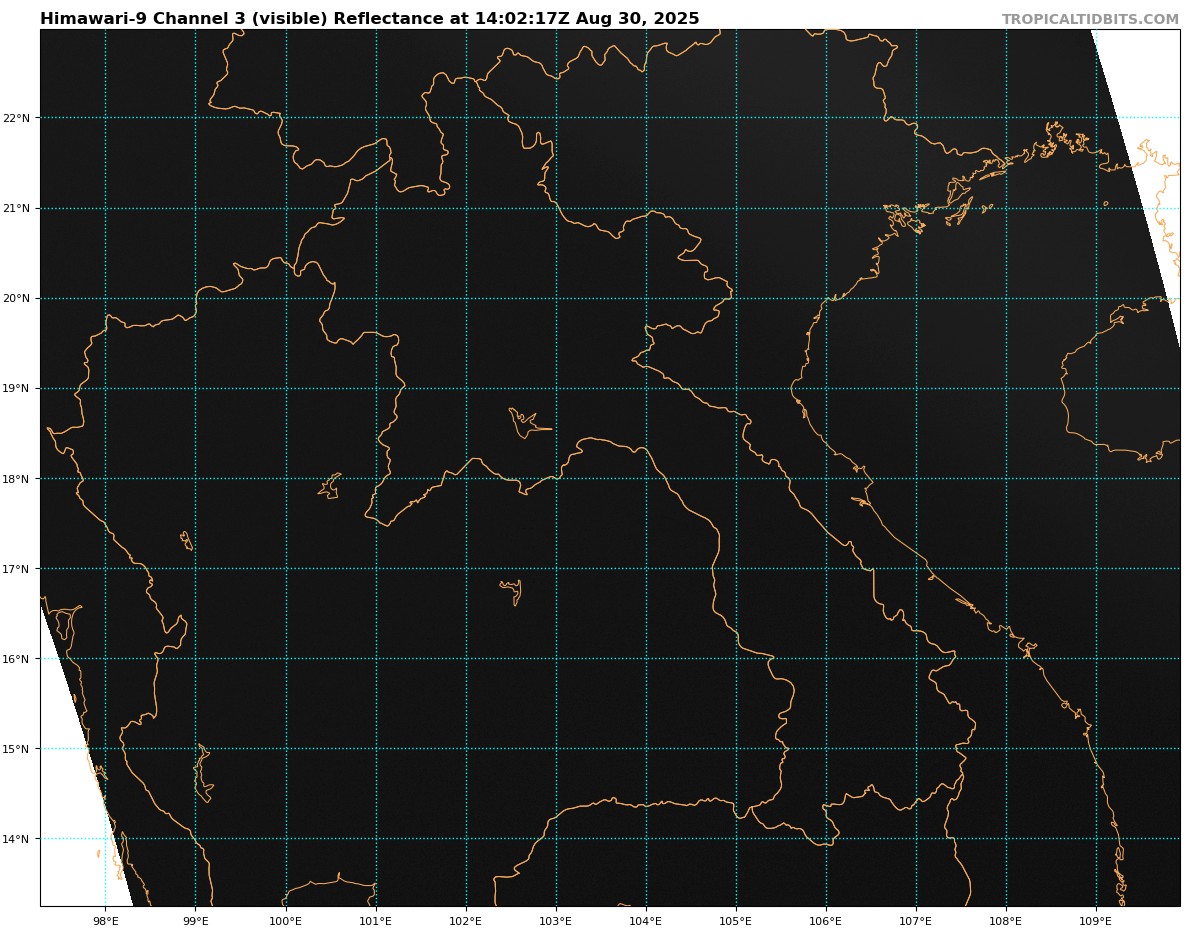Click the 19°N latitude label
Screen dimensions: 1200x929
tap(17, 388)
